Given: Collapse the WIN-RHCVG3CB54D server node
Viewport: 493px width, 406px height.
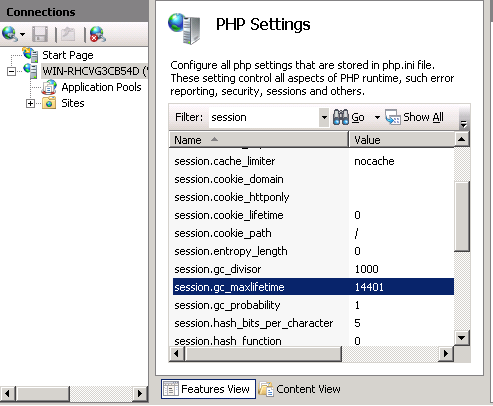Looking at the screenshot, I should tap(11, 71).
